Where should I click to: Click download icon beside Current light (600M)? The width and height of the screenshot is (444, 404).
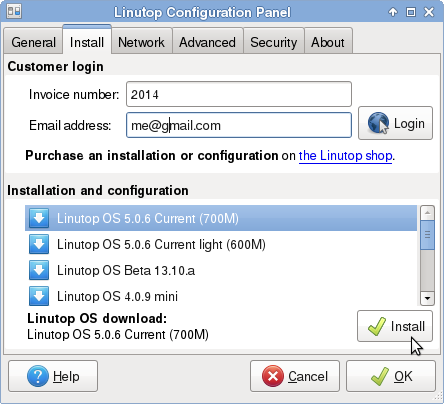point(39,244)
